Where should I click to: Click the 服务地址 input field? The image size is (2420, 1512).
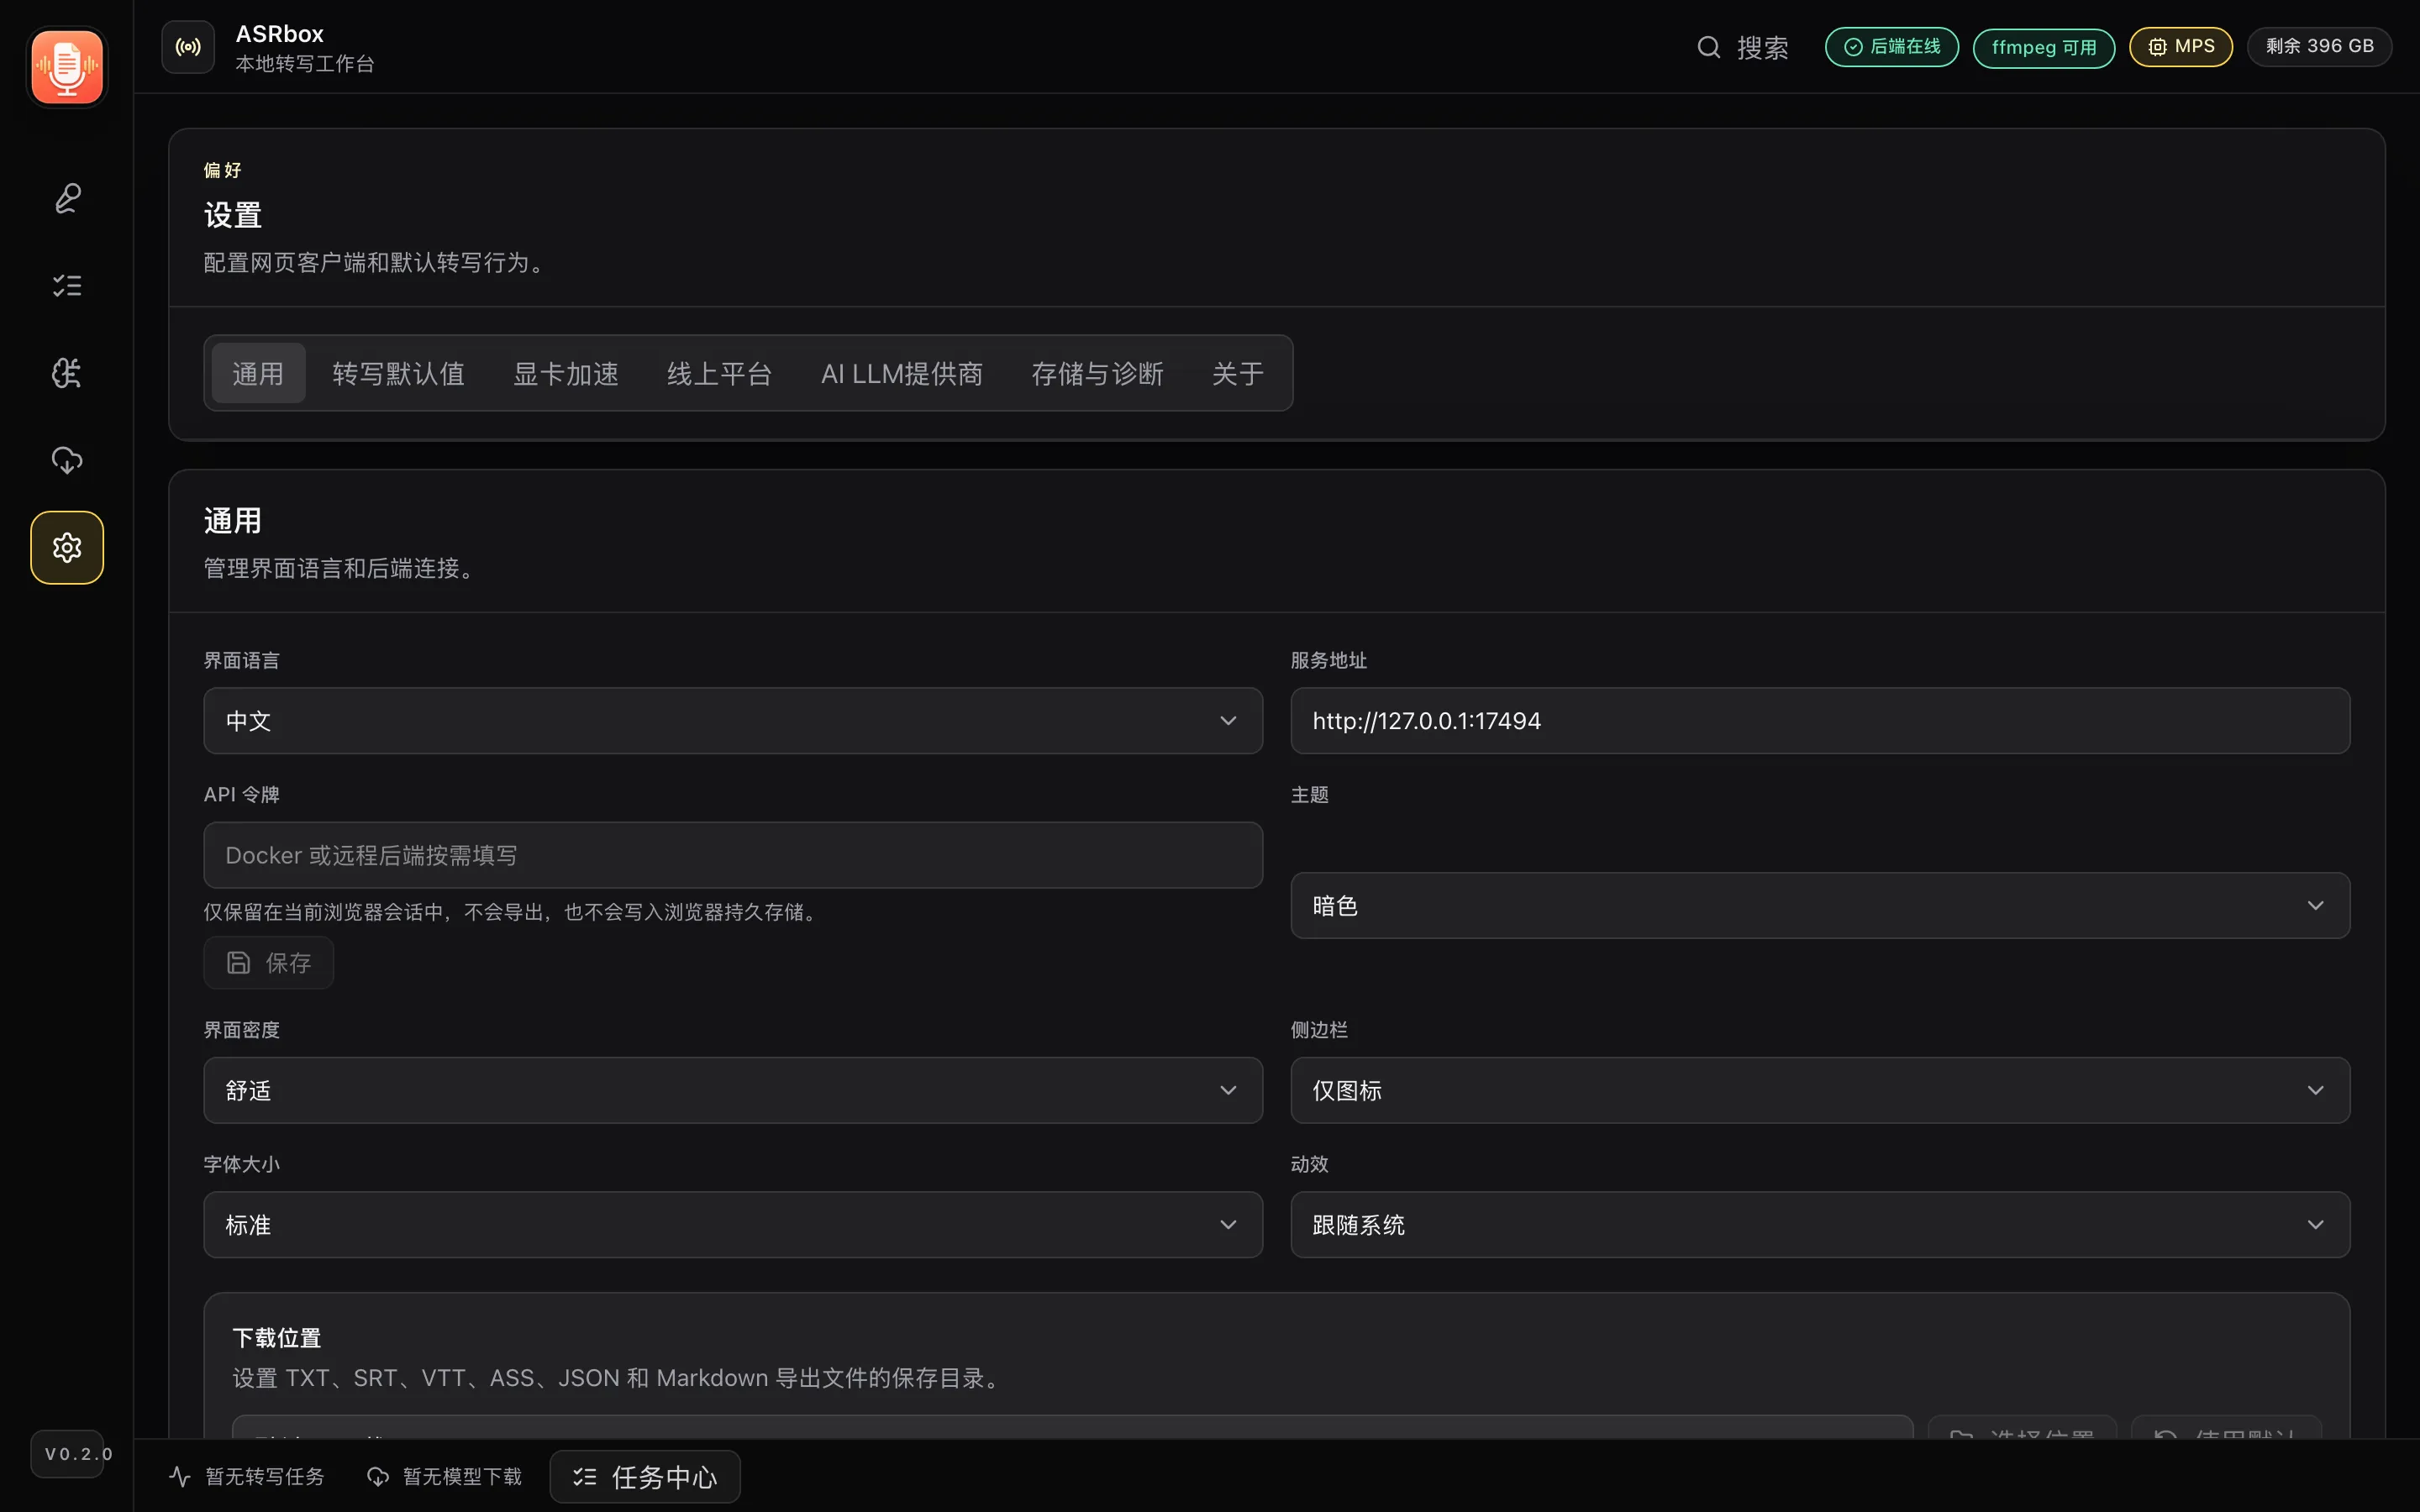[1820, 720]
